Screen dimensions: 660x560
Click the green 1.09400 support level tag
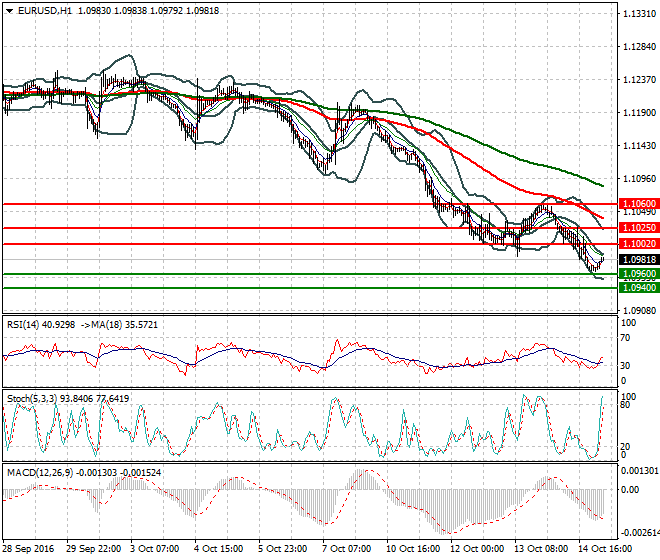(636, 288)
